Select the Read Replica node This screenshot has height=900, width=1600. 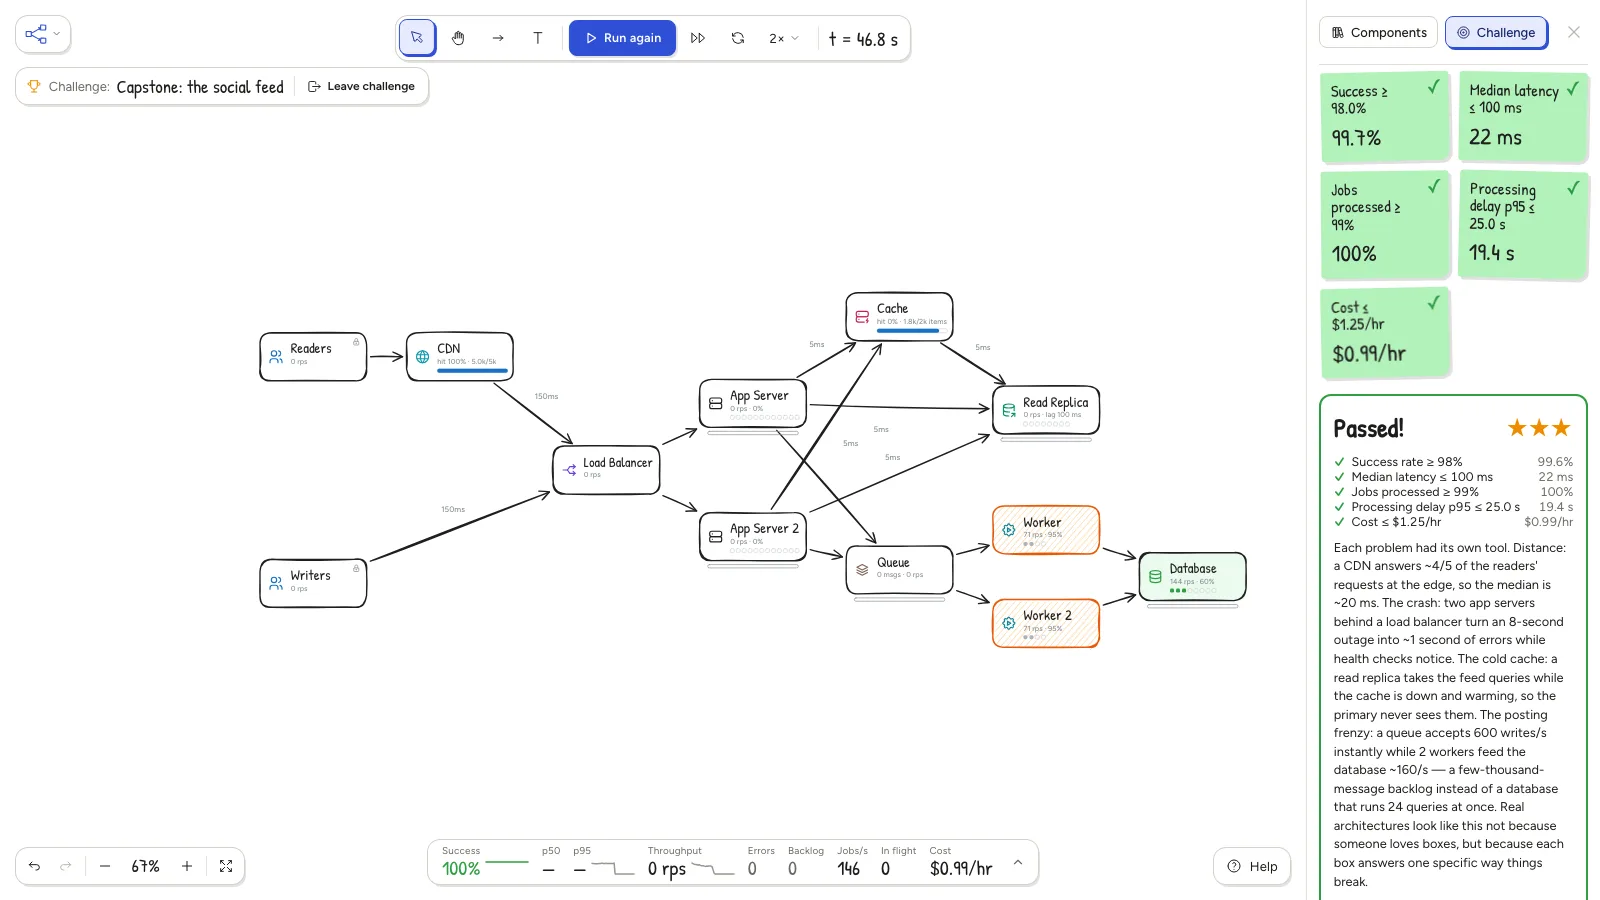pyautogui.click(x=1046, y=410)
